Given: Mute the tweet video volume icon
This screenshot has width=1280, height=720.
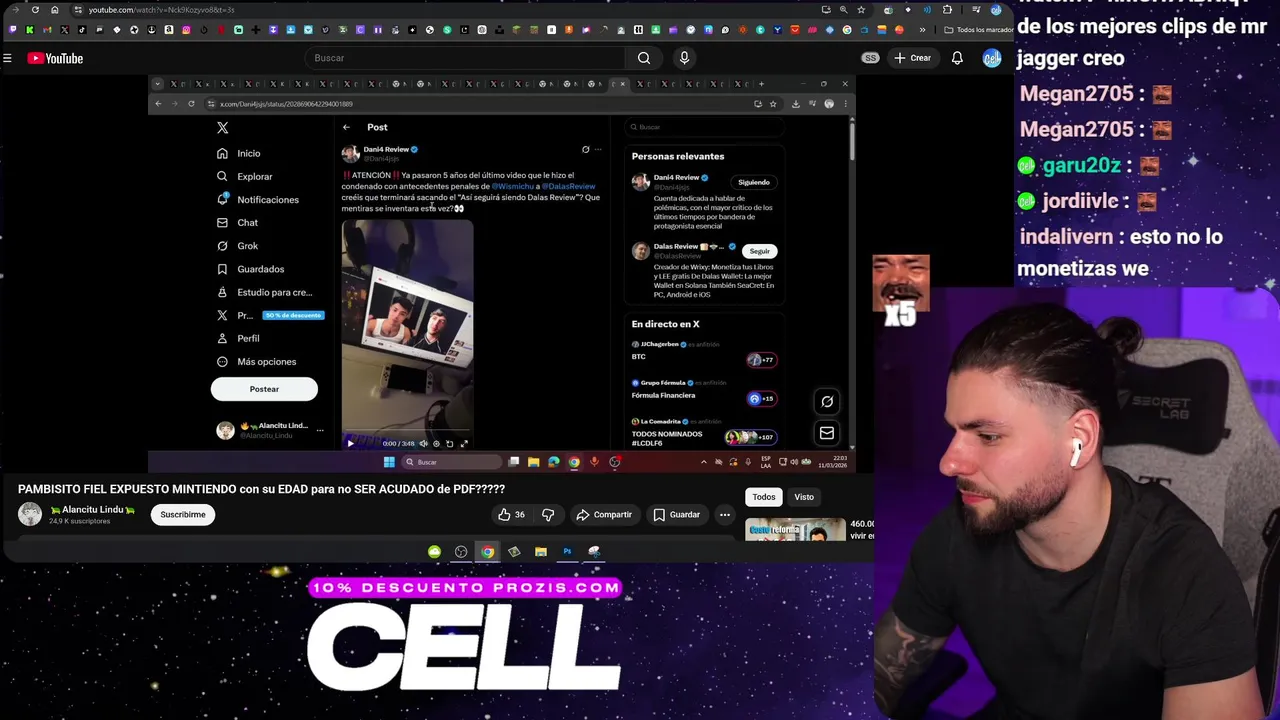Looking at the screenshot, I should (x=423, y=443).
